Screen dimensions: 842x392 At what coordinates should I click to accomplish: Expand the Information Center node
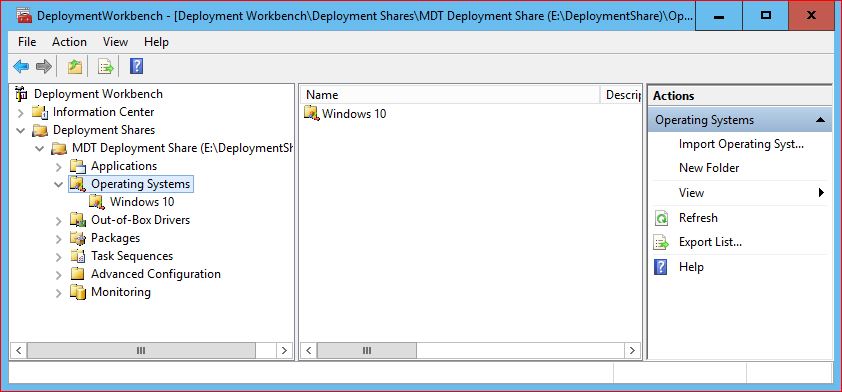tap(20, 113)
